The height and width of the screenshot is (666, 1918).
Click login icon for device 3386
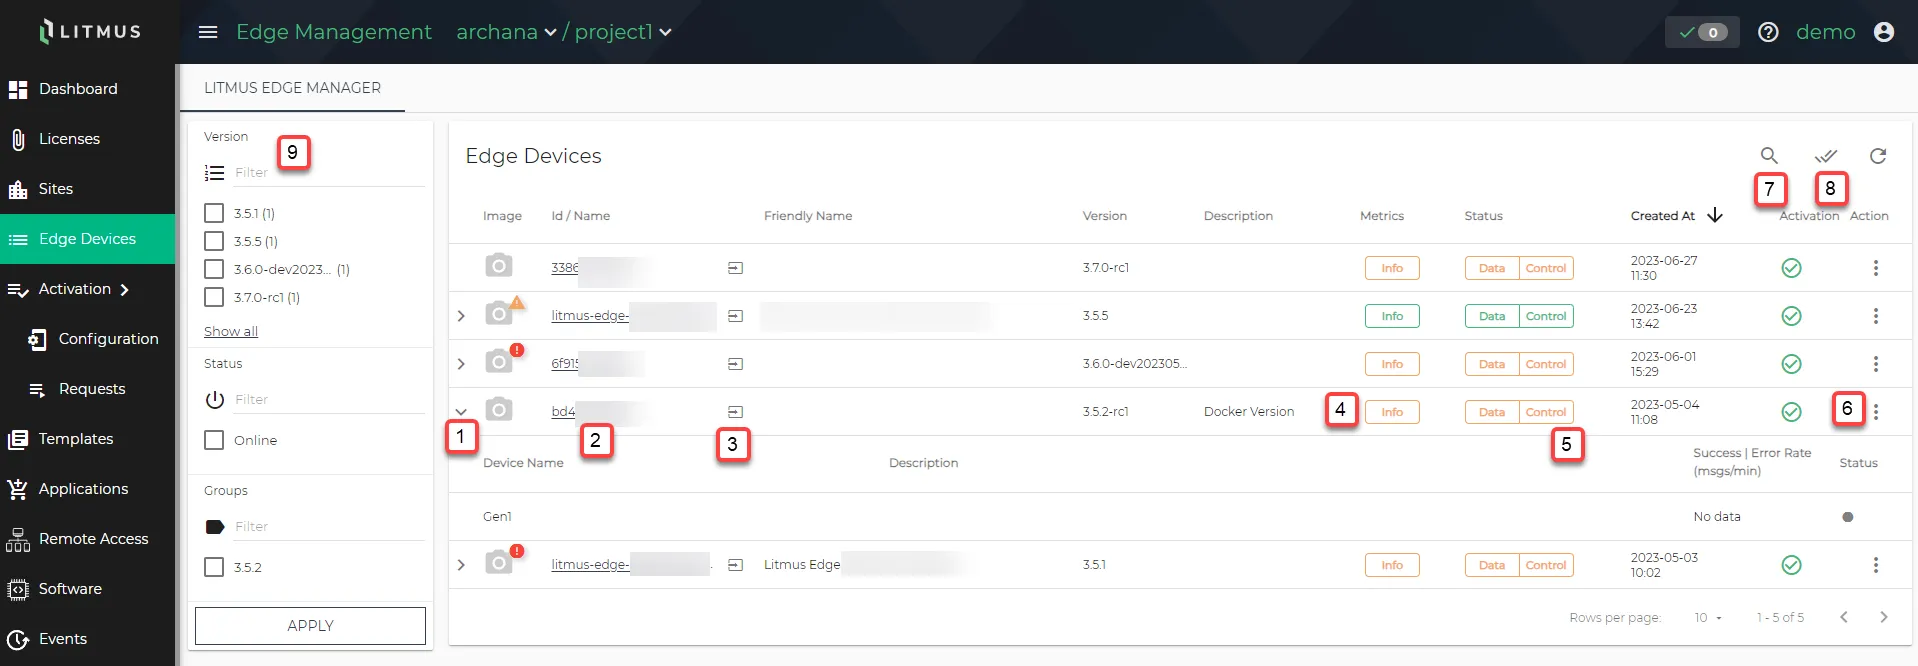(735, 268)
